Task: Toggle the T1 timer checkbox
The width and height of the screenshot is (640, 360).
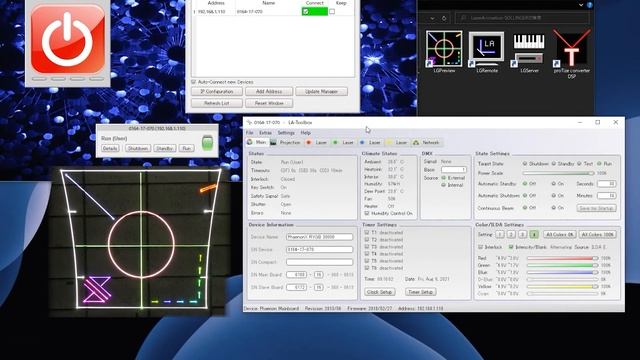Action: (367, 232)
